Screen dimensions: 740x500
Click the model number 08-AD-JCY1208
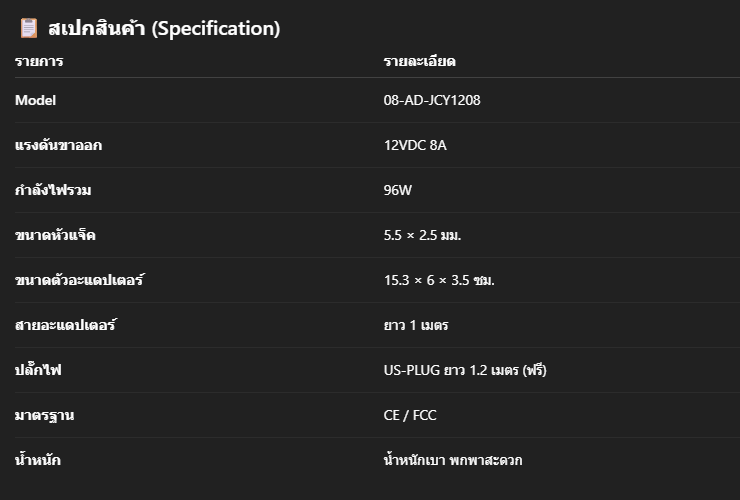[x=432, y=100]
